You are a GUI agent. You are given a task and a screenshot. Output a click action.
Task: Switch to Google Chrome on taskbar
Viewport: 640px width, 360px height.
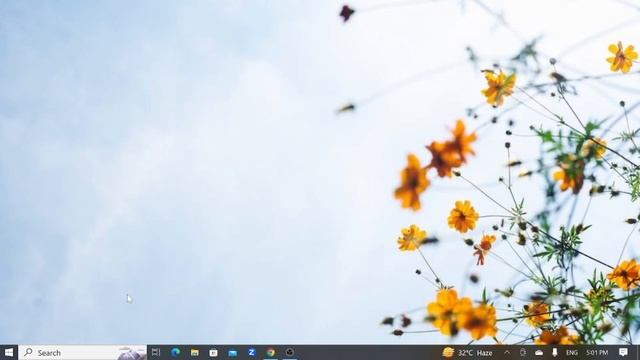pos(271,352)
